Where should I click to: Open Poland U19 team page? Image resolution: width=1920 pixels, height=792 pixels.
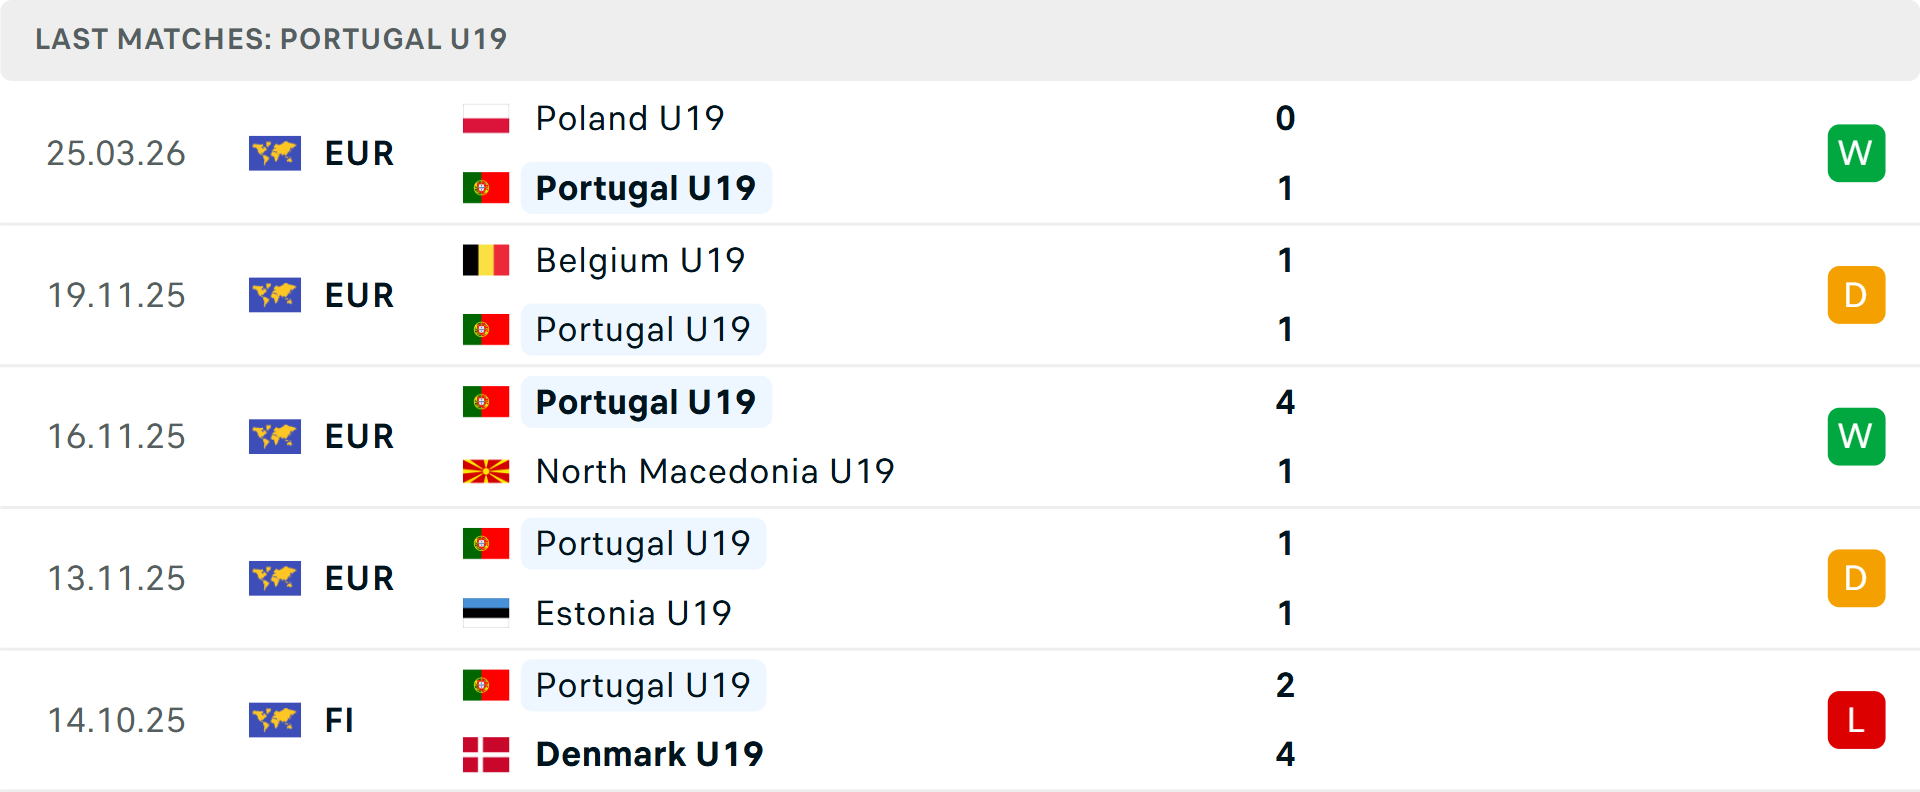630,119
